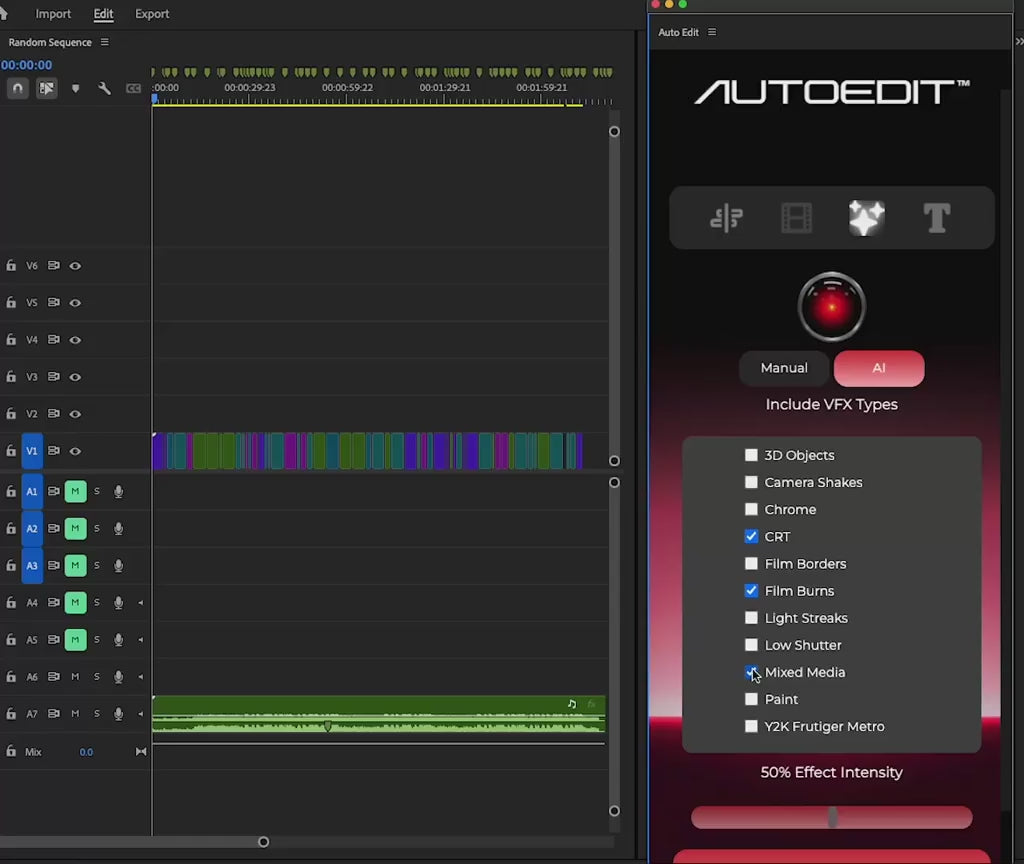Toggle lock on track V6
The image size is (1024, 864).
point(11,266)
